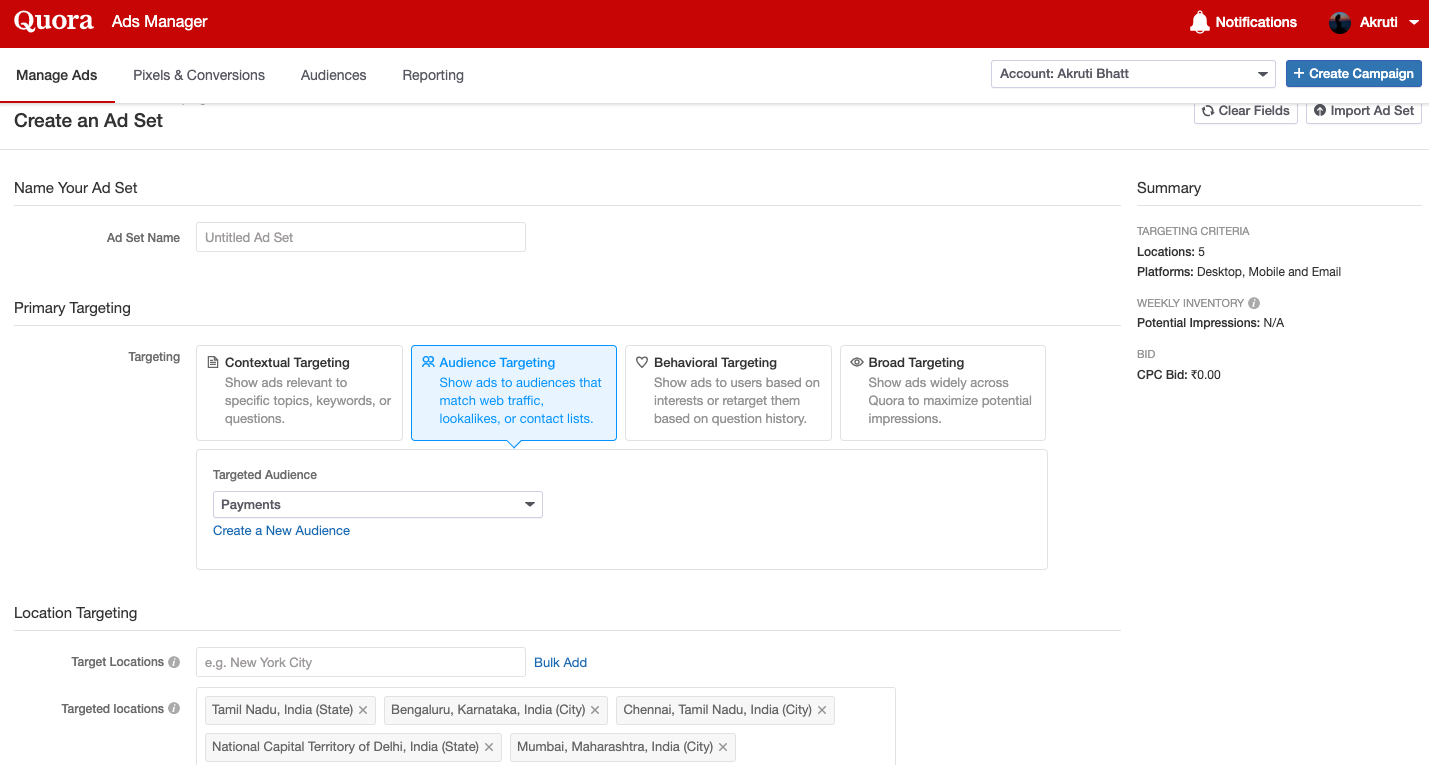Click the Bulk Add link

pyautogui.click(x=560, y=662)
